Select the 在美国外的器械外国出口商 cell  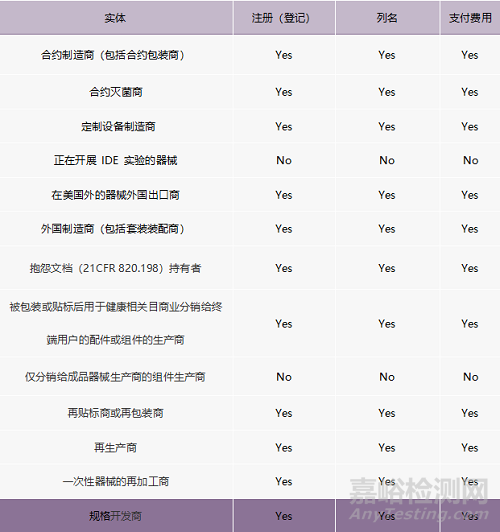pyautogui.click(x=115, y=195)
